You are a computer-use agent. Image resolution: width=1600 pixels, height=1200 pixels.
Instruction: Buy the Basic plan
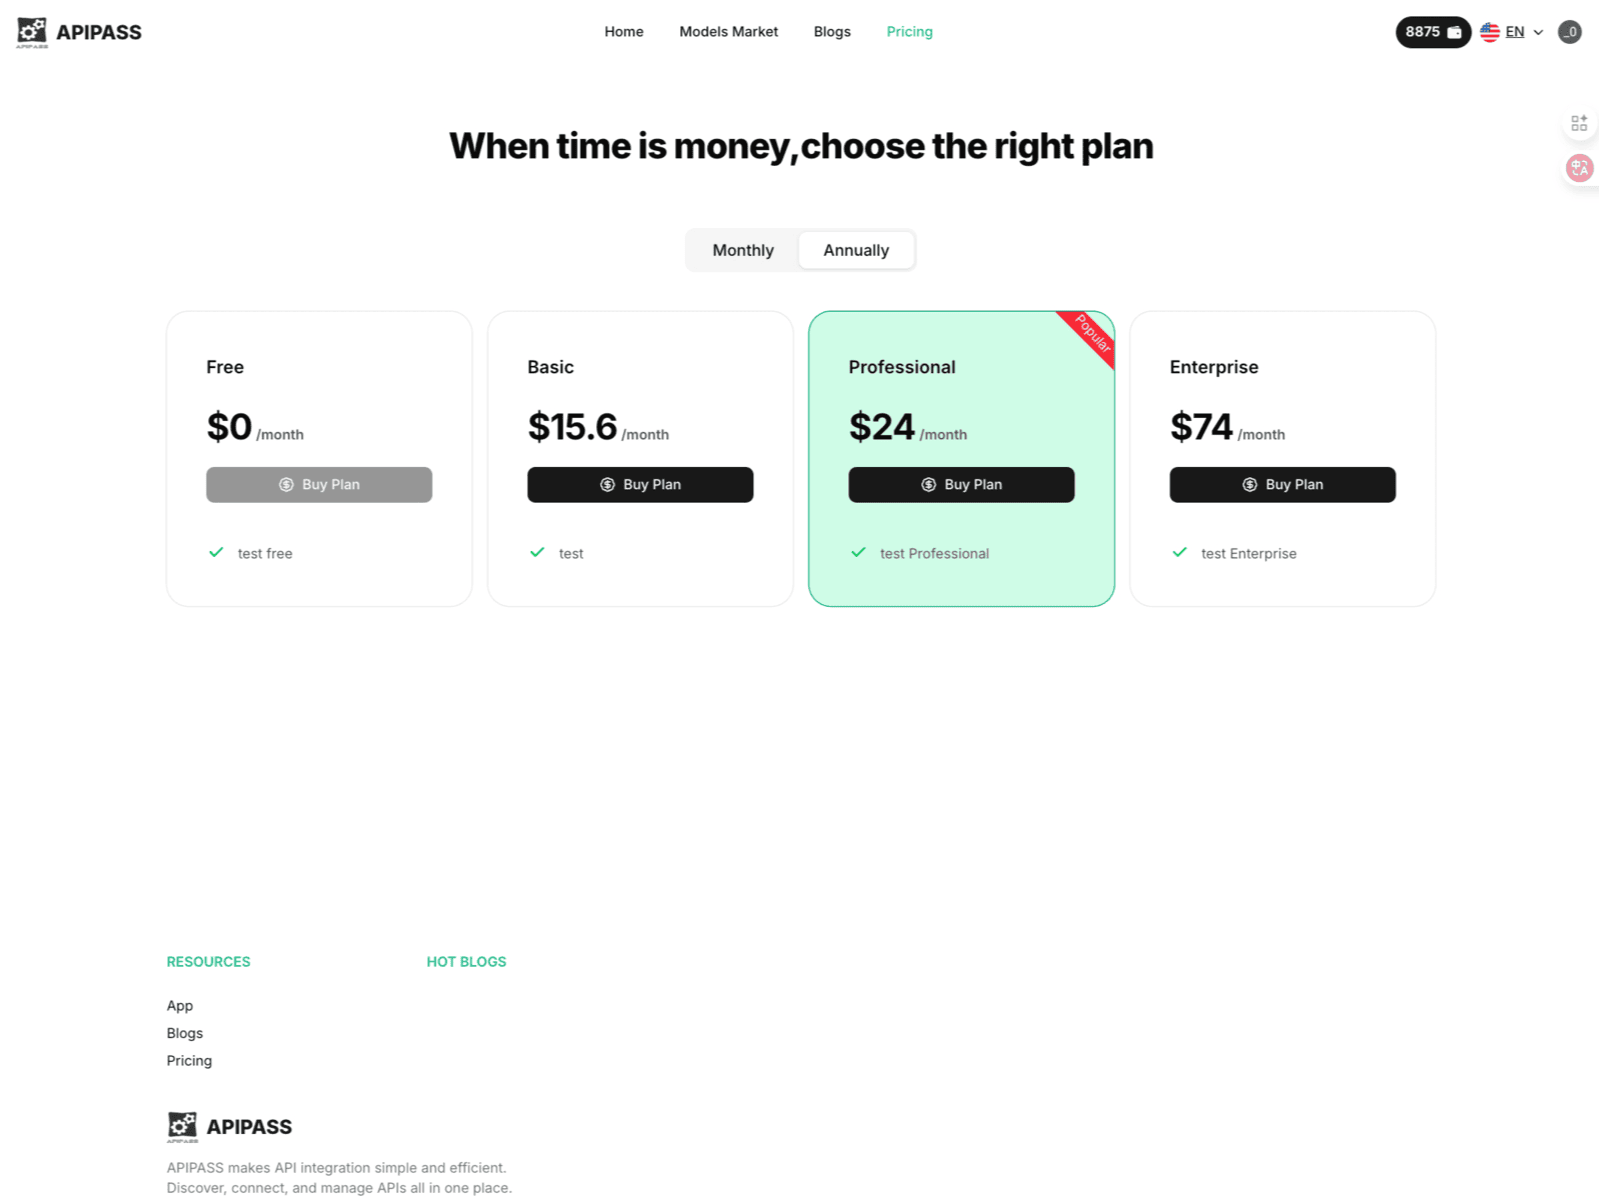[x=640, y=484]
